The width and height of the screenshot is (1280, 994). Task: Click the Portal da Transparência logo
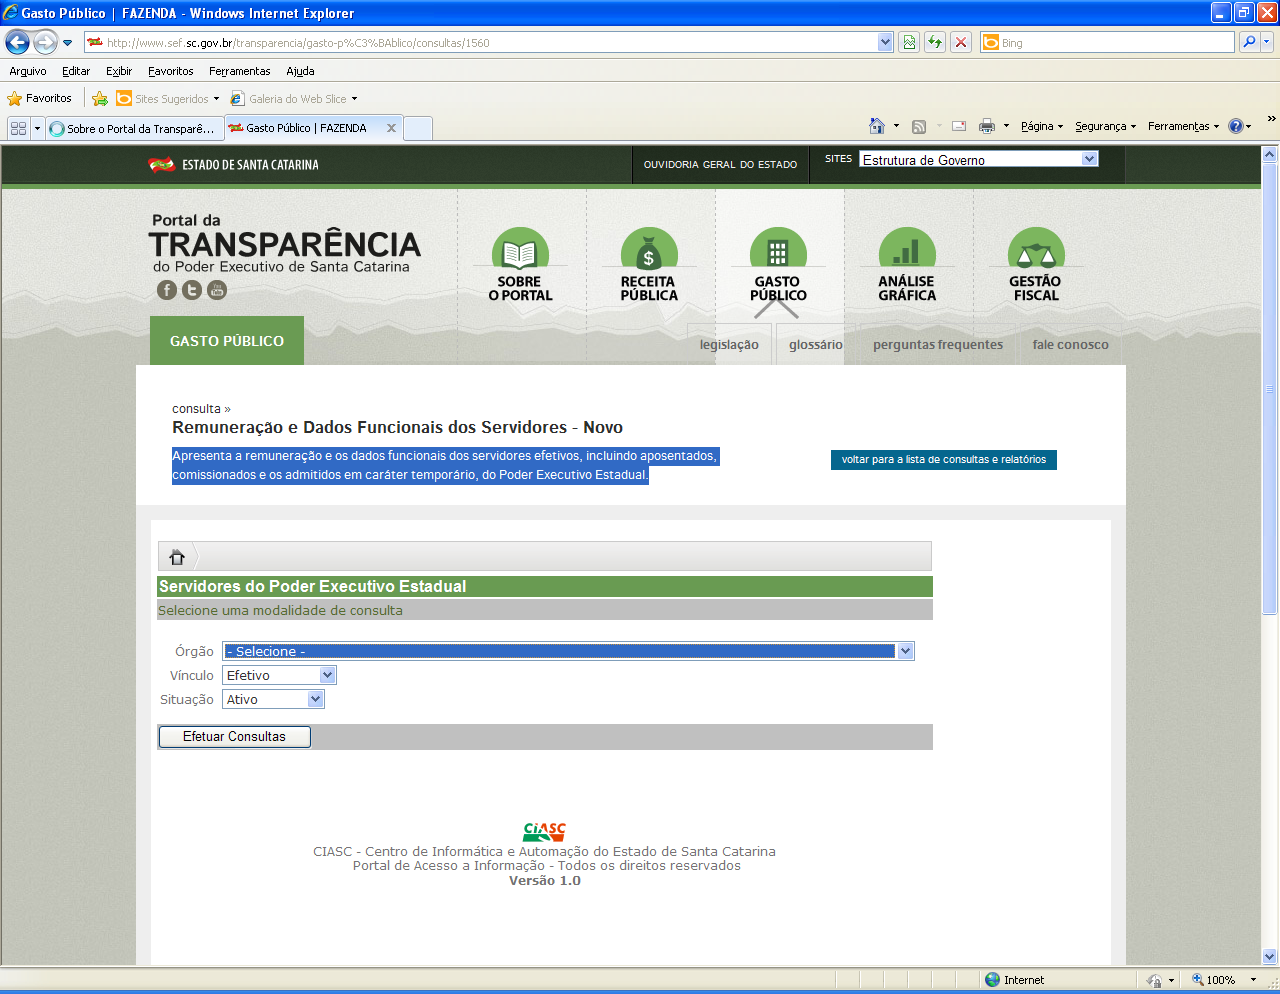click(x=285, y=243)
